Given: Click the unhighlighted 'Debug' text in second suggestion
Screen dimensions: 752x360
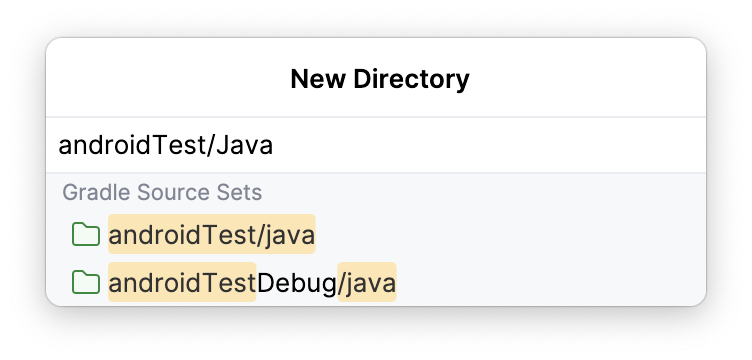Looking at the screenshot, I should (x=296, y=283).
